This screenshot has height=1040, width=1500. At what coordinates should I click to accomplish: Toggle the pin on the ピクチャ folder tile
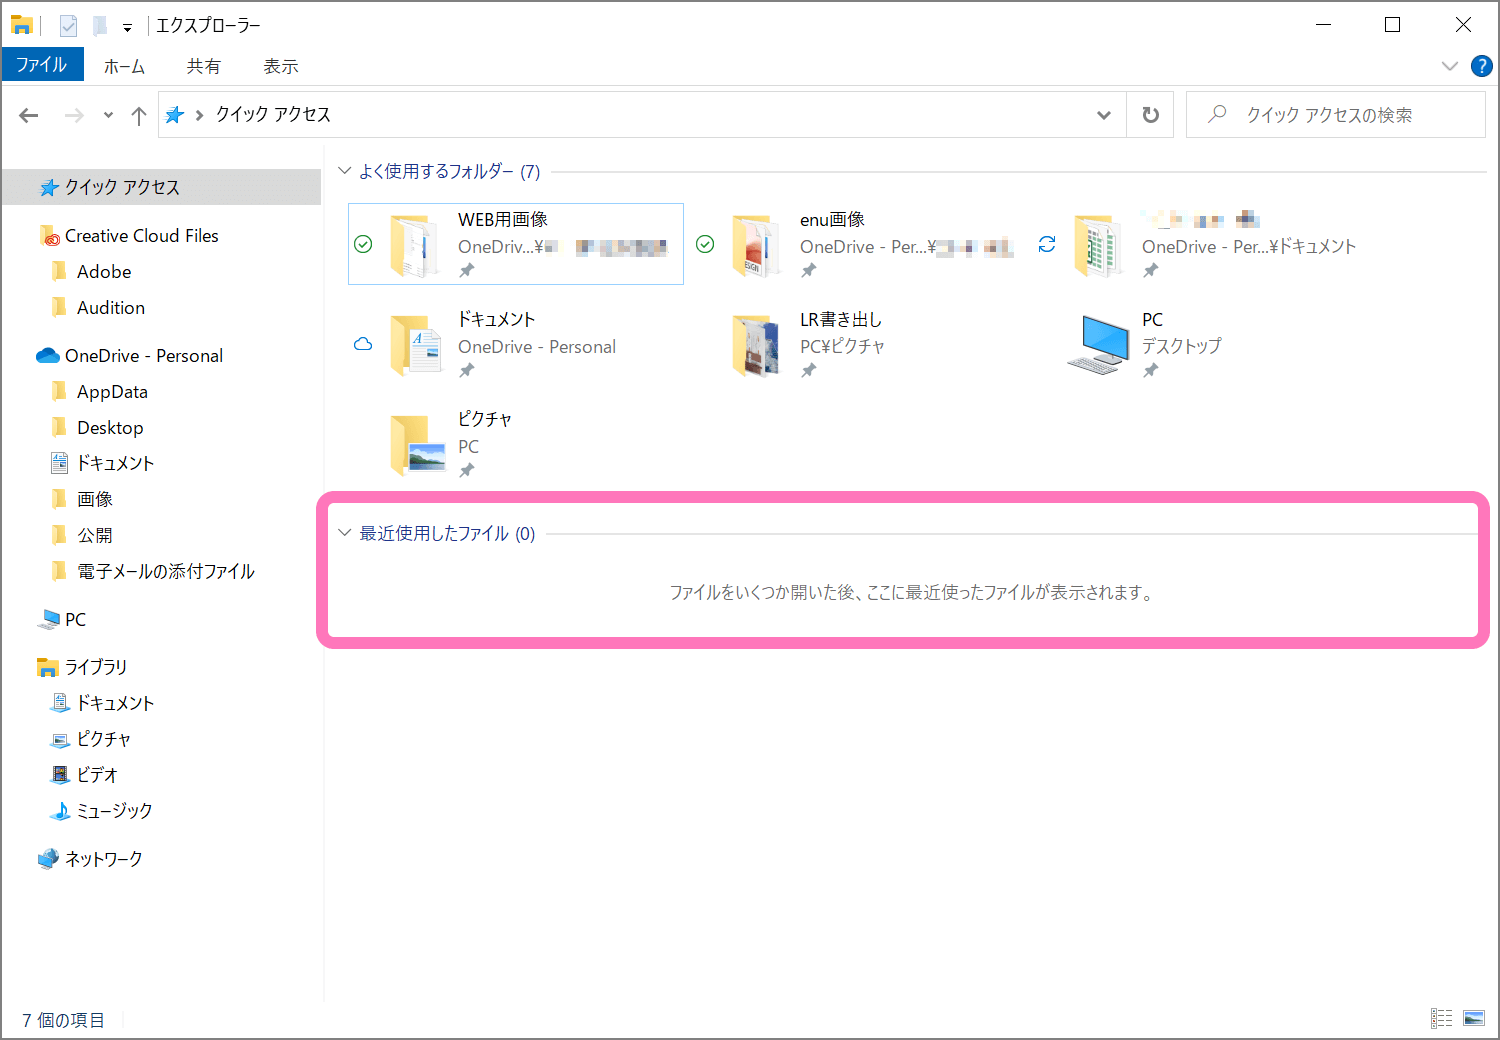pyautogui.click(x=466, y=470)
